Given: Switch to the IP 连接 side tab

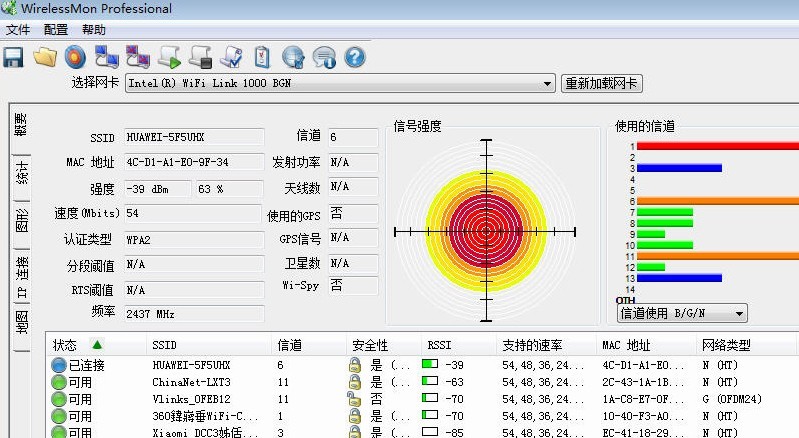Looking at the screenshot, I should tap(21, 276).
